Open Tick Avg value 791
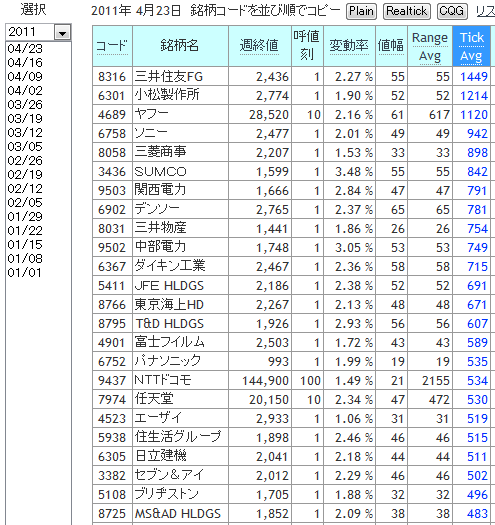Screen dimensions: 495x525 [477, 191]
